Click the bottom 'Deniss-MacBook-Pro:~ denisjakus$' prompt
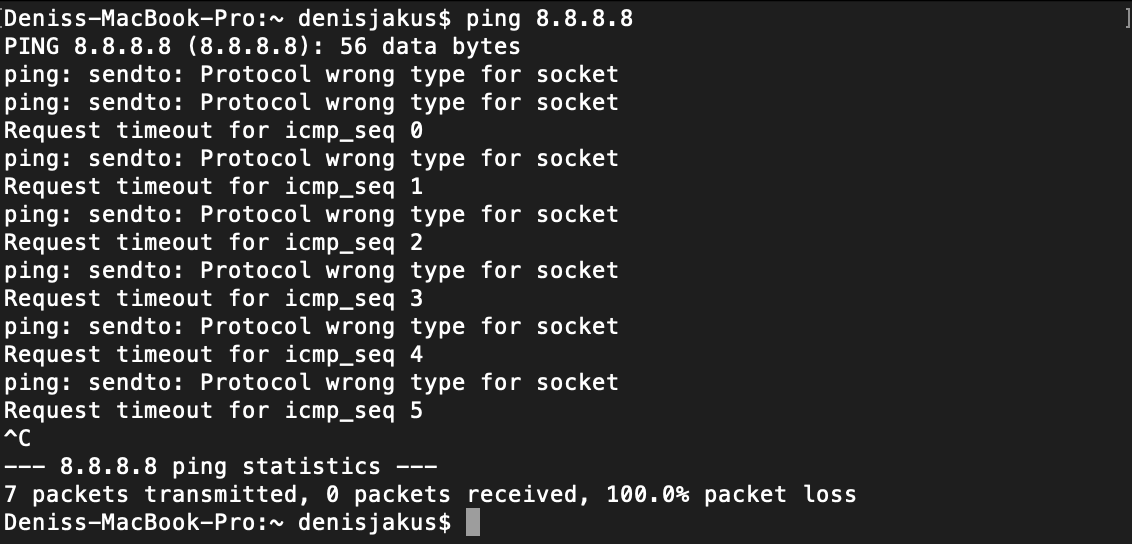The height and width of the screenshot is (544, 1132). click(228, 522)
